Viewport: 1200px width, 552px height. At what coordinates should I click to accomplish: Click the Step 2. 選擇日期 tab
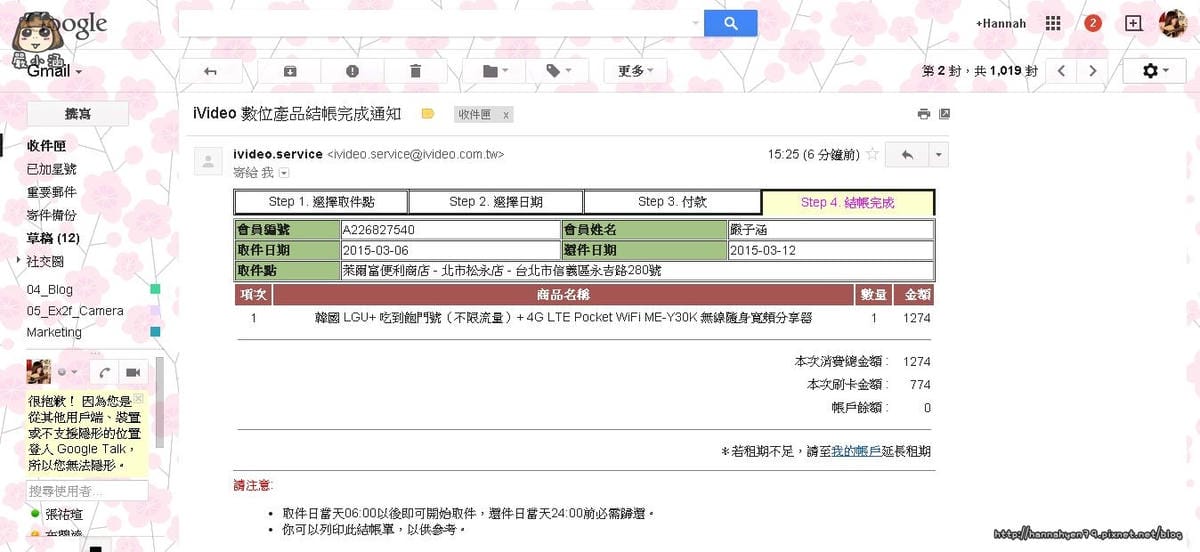[496, 202]
